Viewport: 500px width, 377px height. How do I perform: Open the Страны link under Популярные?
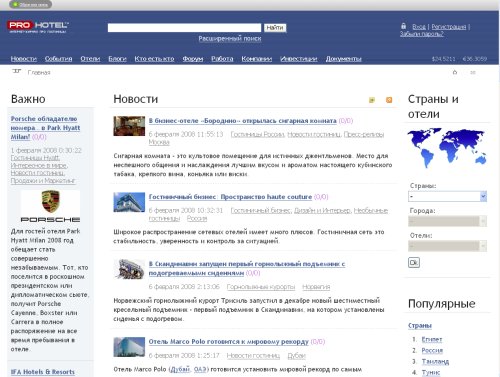pos(420,326)
